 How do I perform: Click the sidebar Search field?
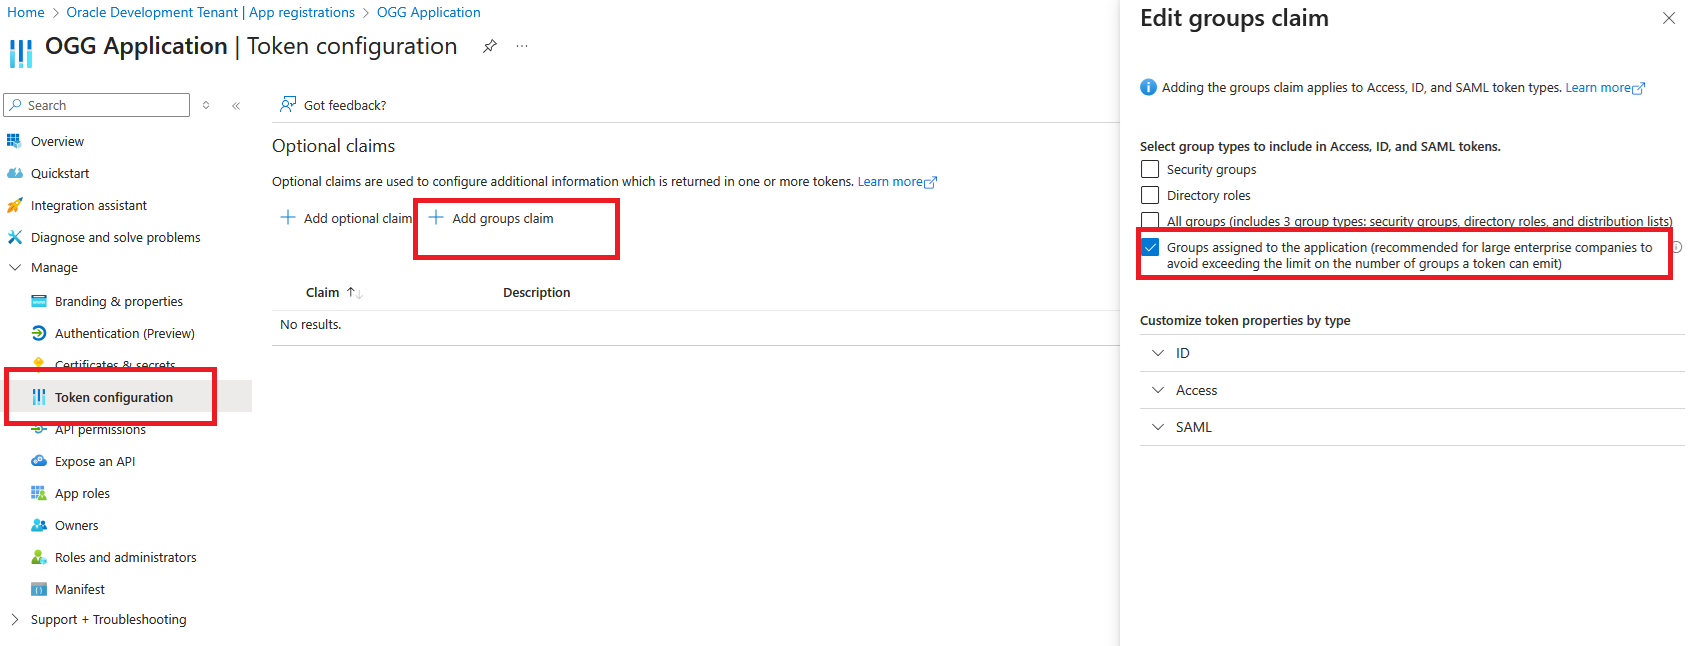[97, 105]
